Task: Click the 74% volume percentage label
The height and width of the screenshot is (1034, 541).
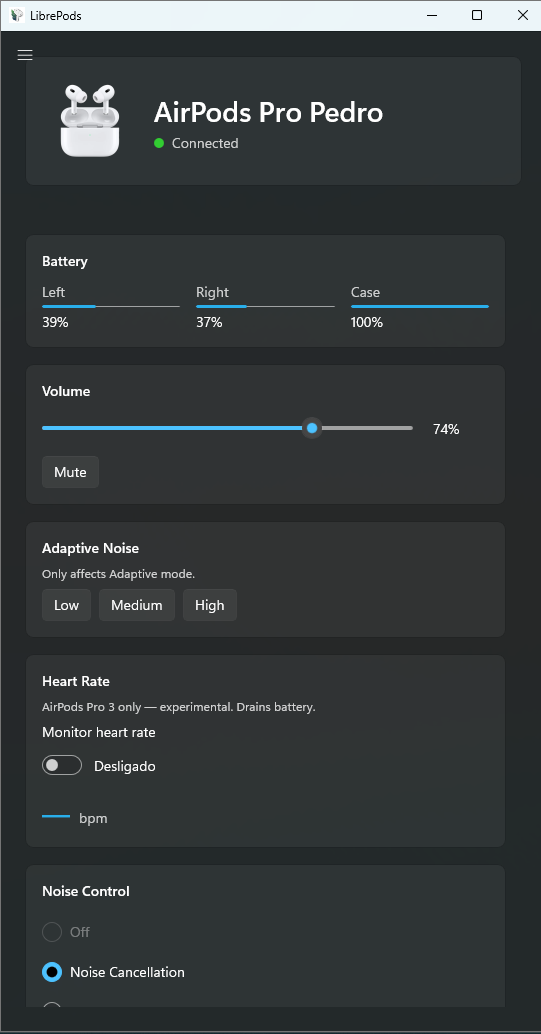Action: coord(446,429)
